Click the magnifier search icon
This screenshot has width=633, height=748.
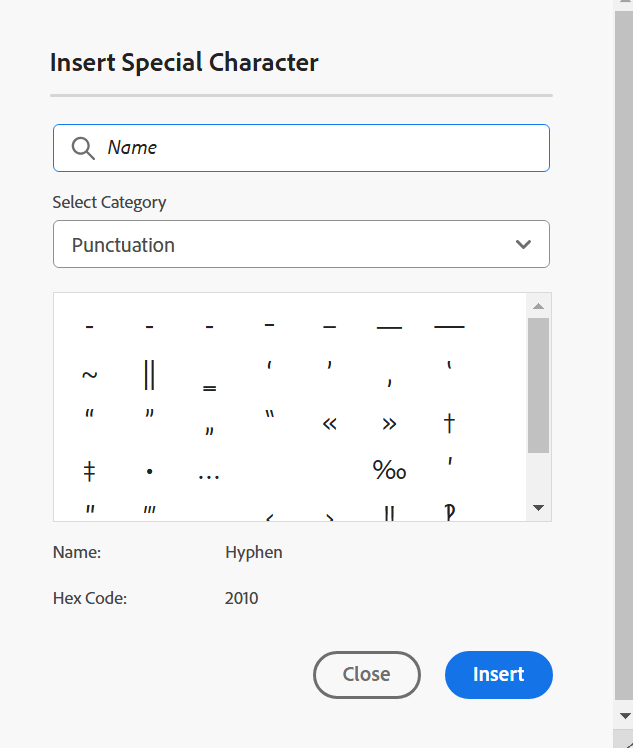coord(84,148)
